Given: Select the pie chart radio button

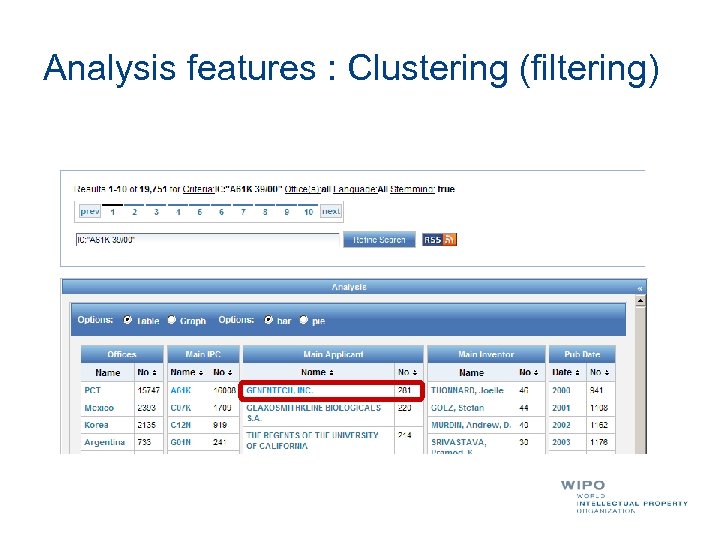Looking at the screenshot, I should [x=304, y=320].
